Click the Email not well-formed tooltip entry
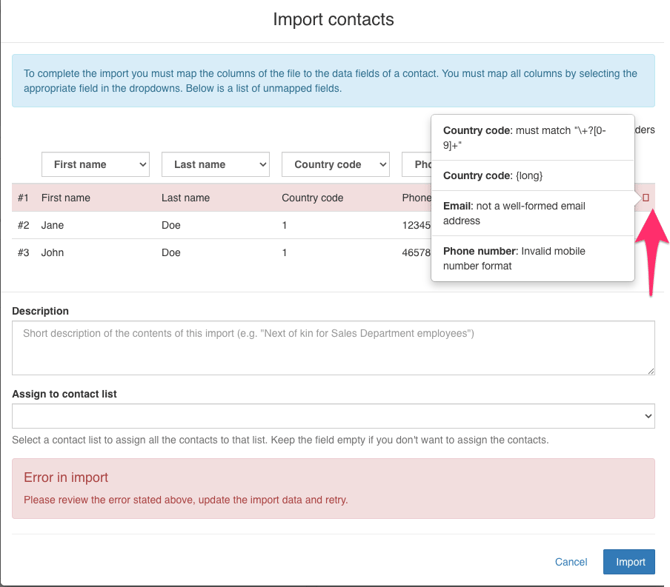Image resolution: width=670 pixels, height=587 pixels. click(532, 213)
